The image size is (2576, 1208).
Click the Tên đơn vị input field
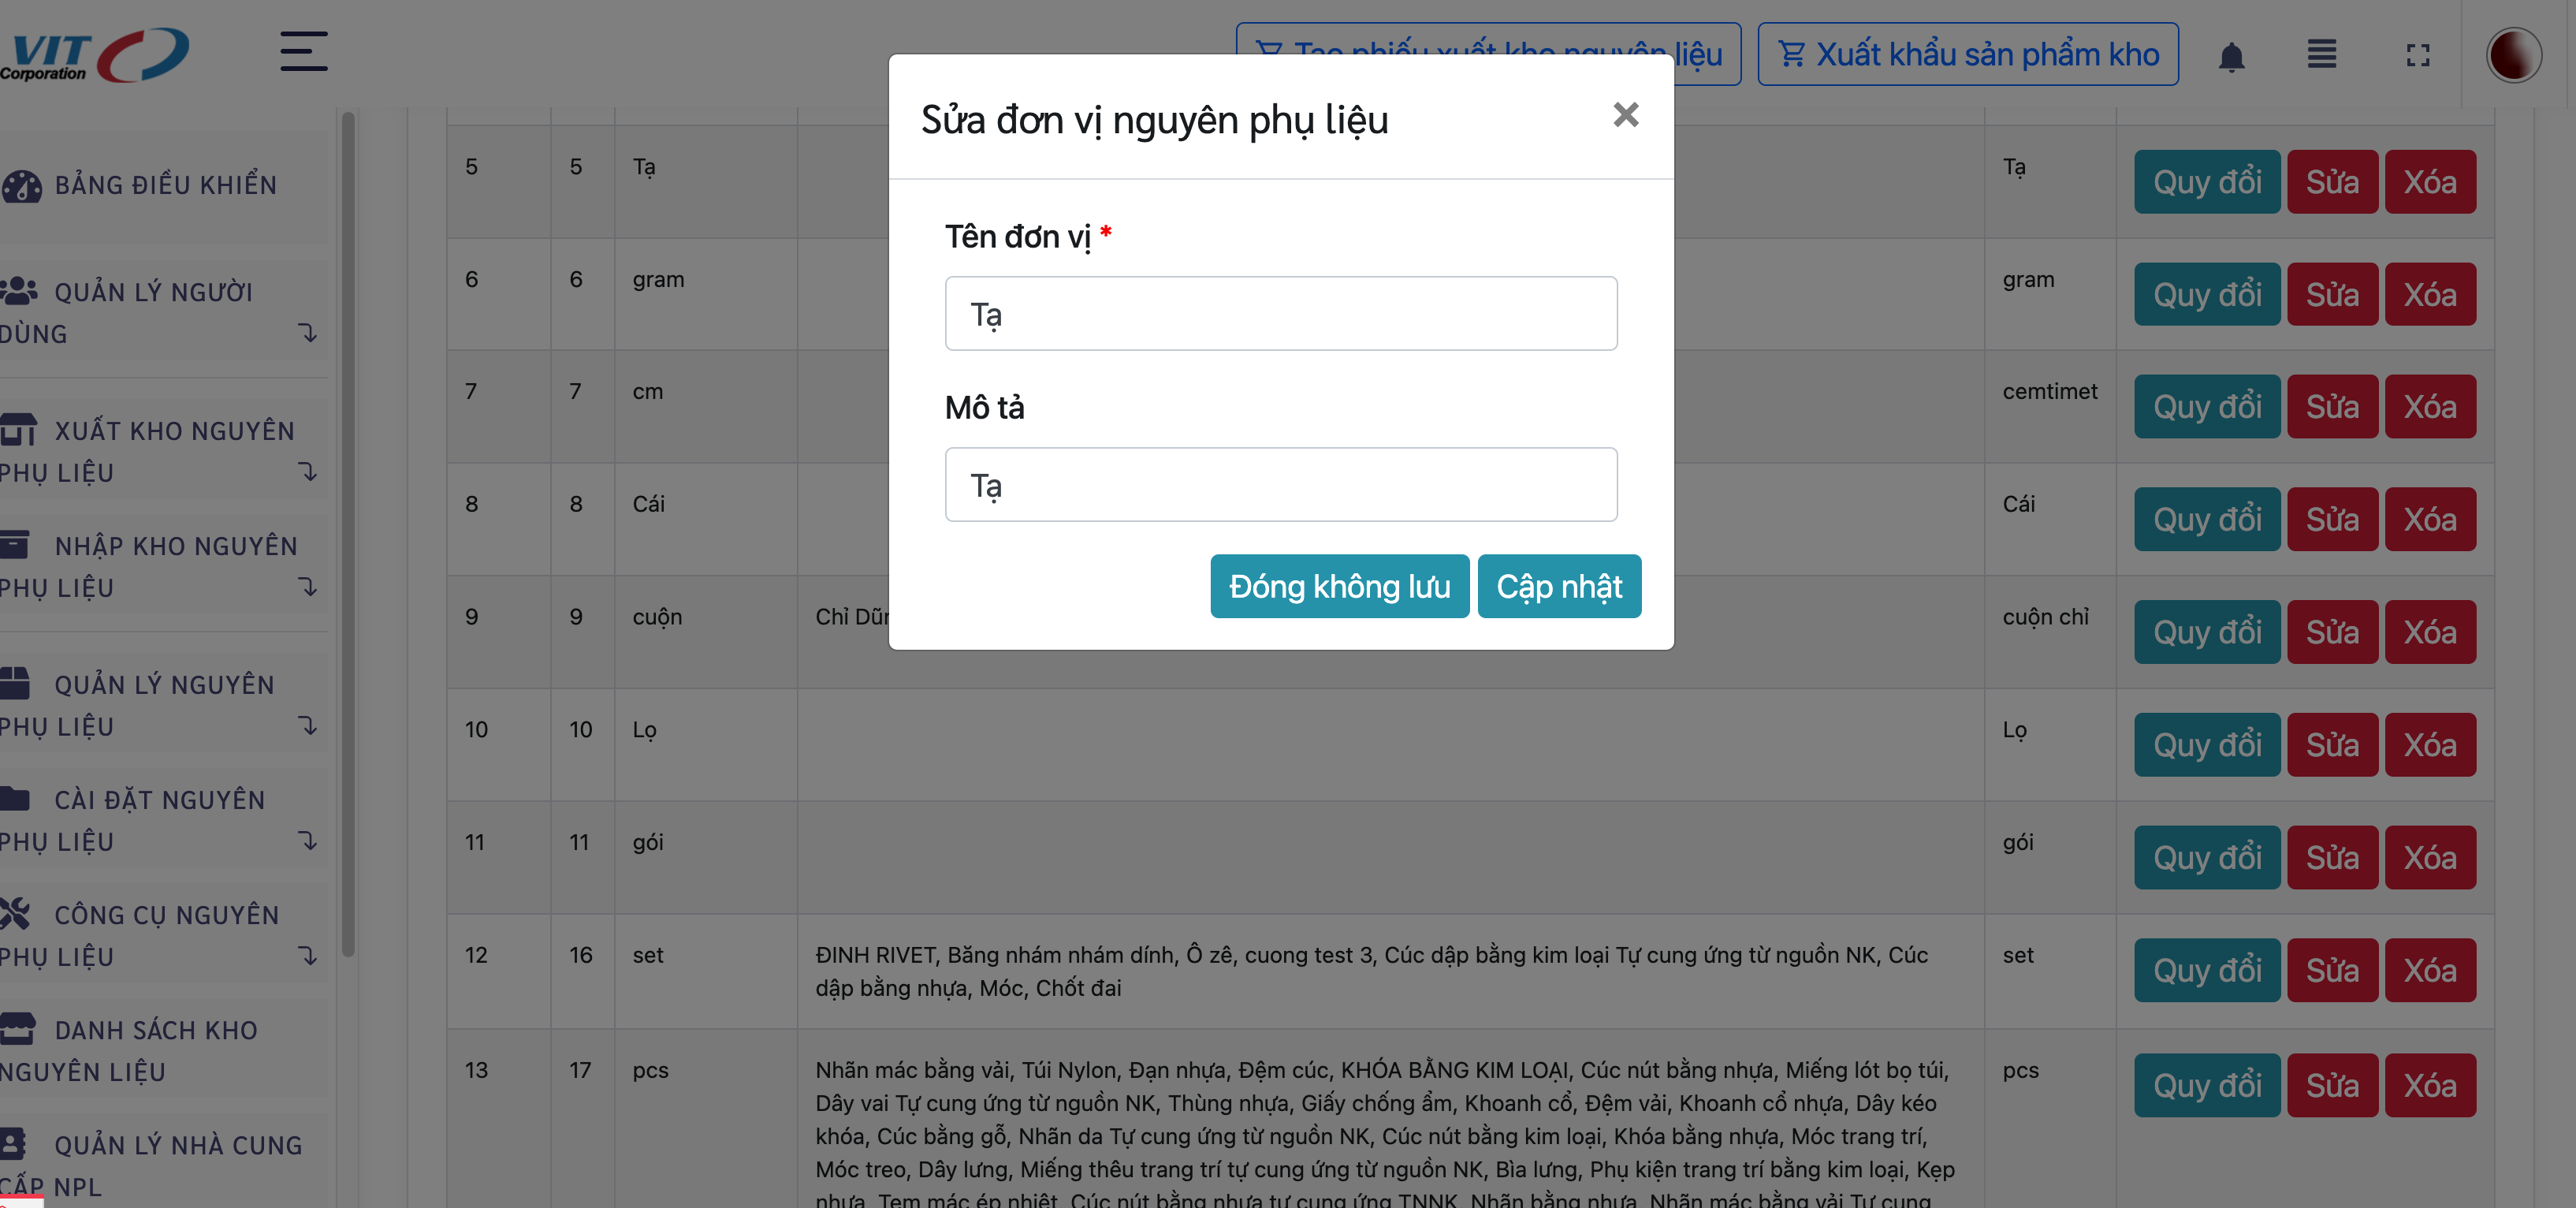(1280, 314)
